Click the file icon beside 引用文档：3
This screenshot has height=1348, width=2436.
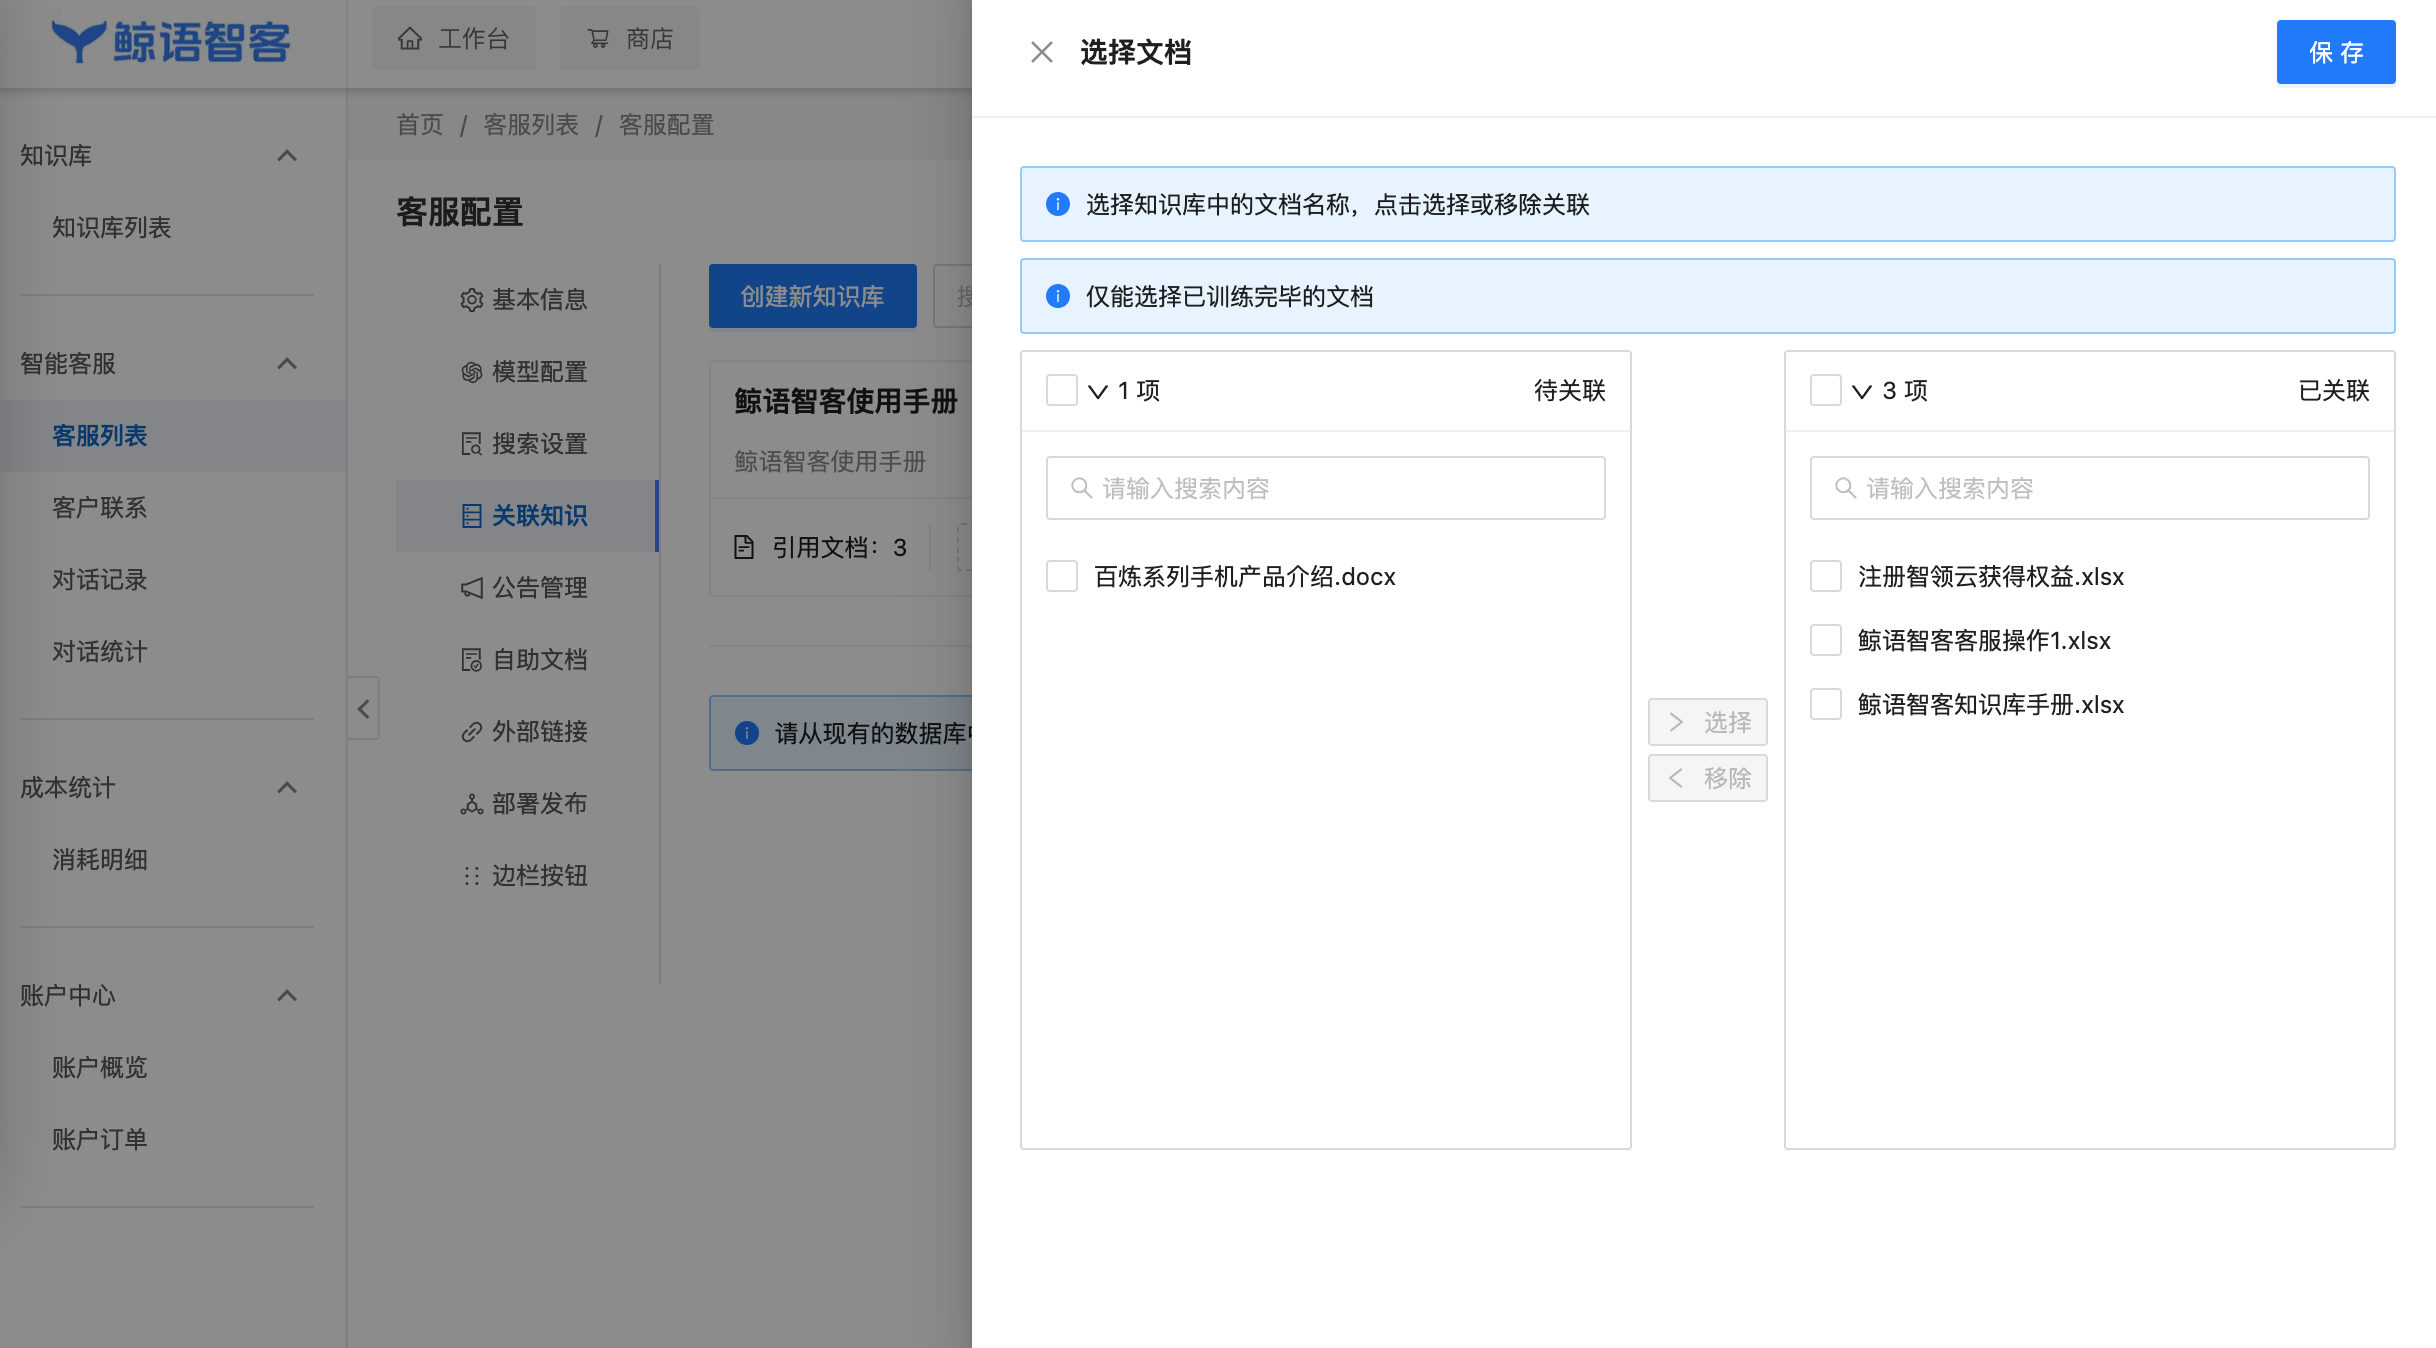[x=743, y=547]
